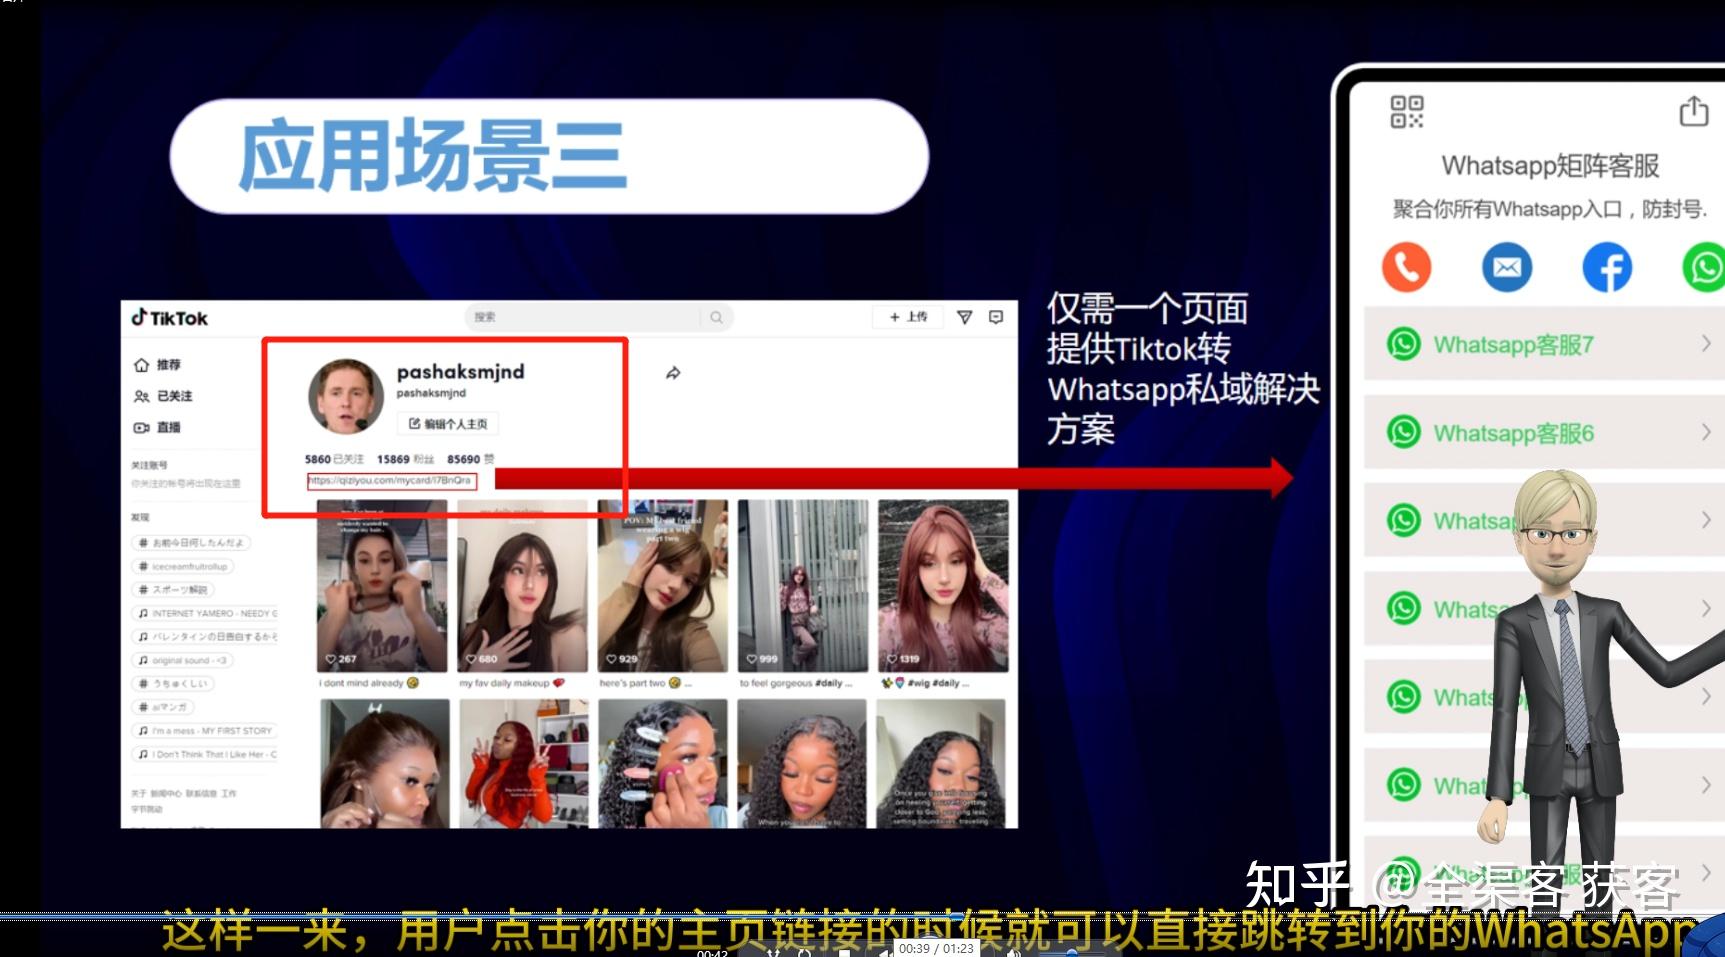Open the video with 680 likes
The image size is (1725, 957).
pyautogui.click(x=523, y=586)
